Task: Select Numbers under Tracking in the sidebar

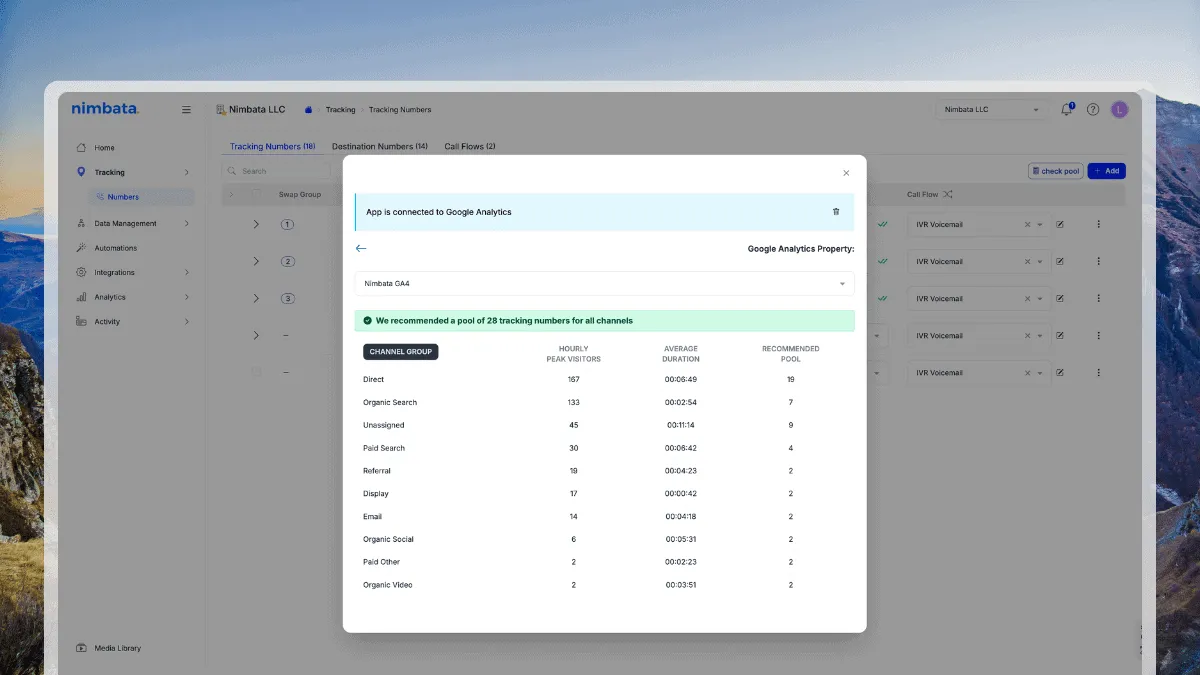Action: [142, 197]
